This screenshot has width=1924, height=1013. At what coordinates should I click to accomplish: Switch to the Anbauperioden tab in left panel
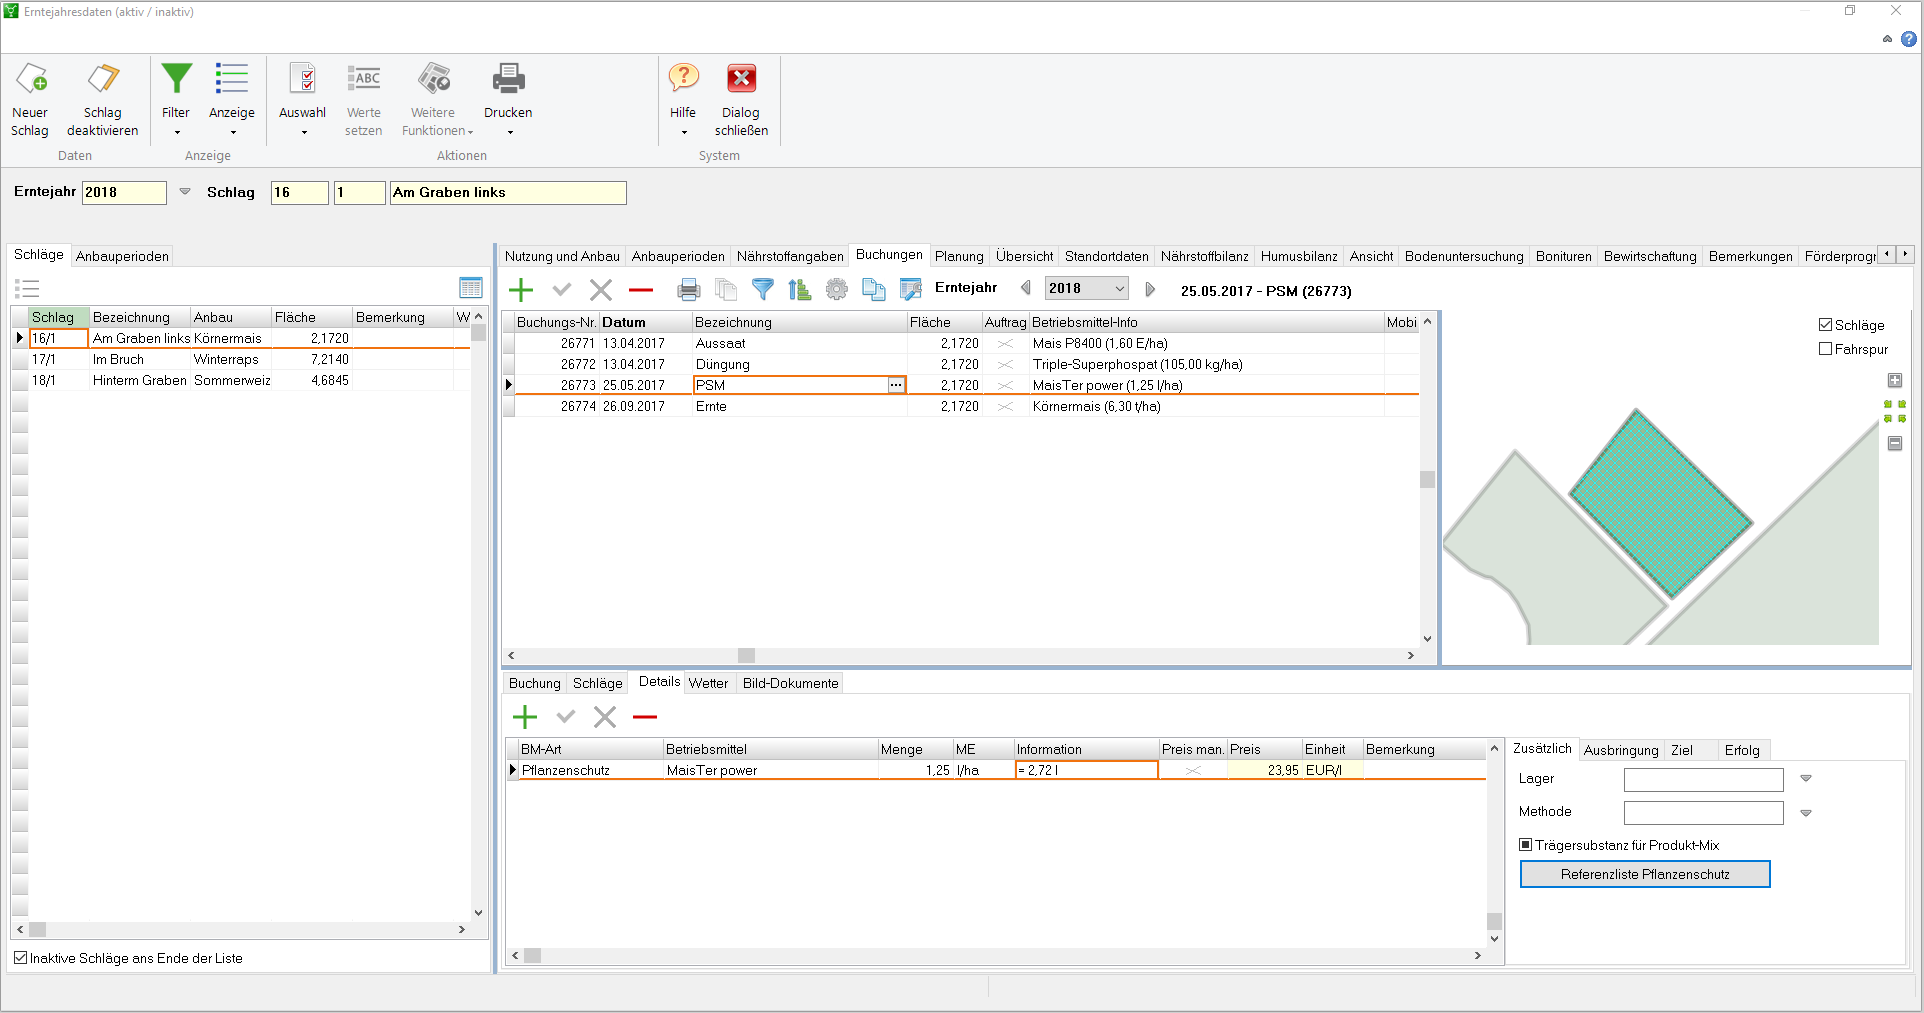[122, 257]
